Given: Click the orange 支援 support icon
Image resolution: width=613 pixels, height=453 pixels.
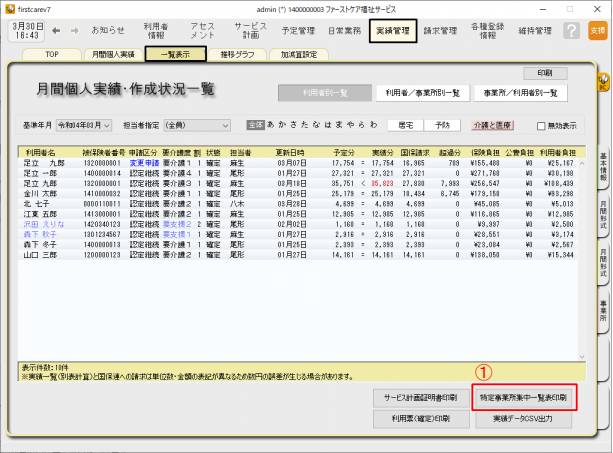Looking at the screenshot, I should click(x=597, y=31).
